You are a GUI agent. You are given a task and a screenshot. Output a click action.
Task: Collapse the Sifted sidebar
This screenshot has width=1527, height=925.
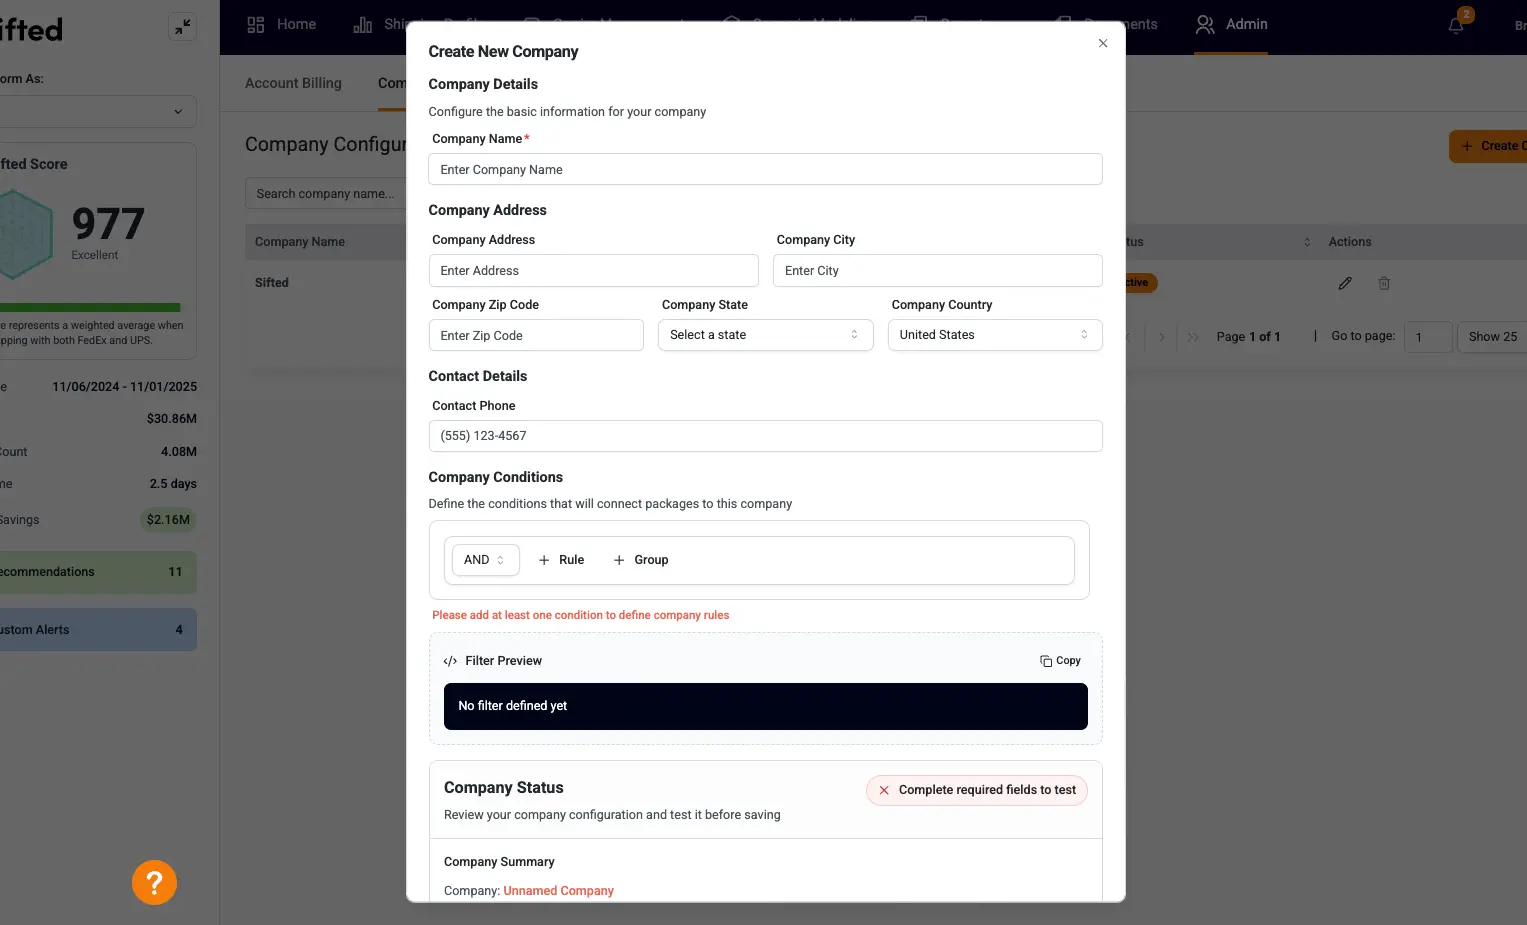(182, 27)
